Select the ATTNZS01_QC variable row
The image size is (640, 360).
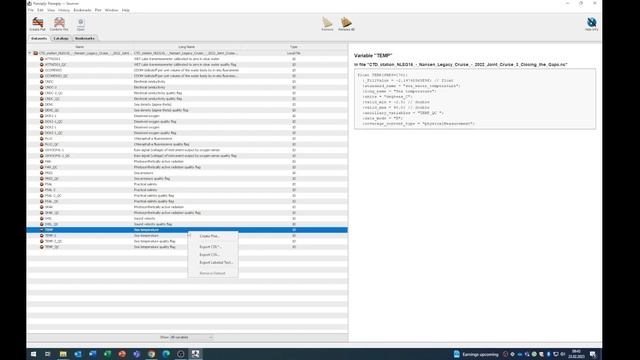[187, 64]
